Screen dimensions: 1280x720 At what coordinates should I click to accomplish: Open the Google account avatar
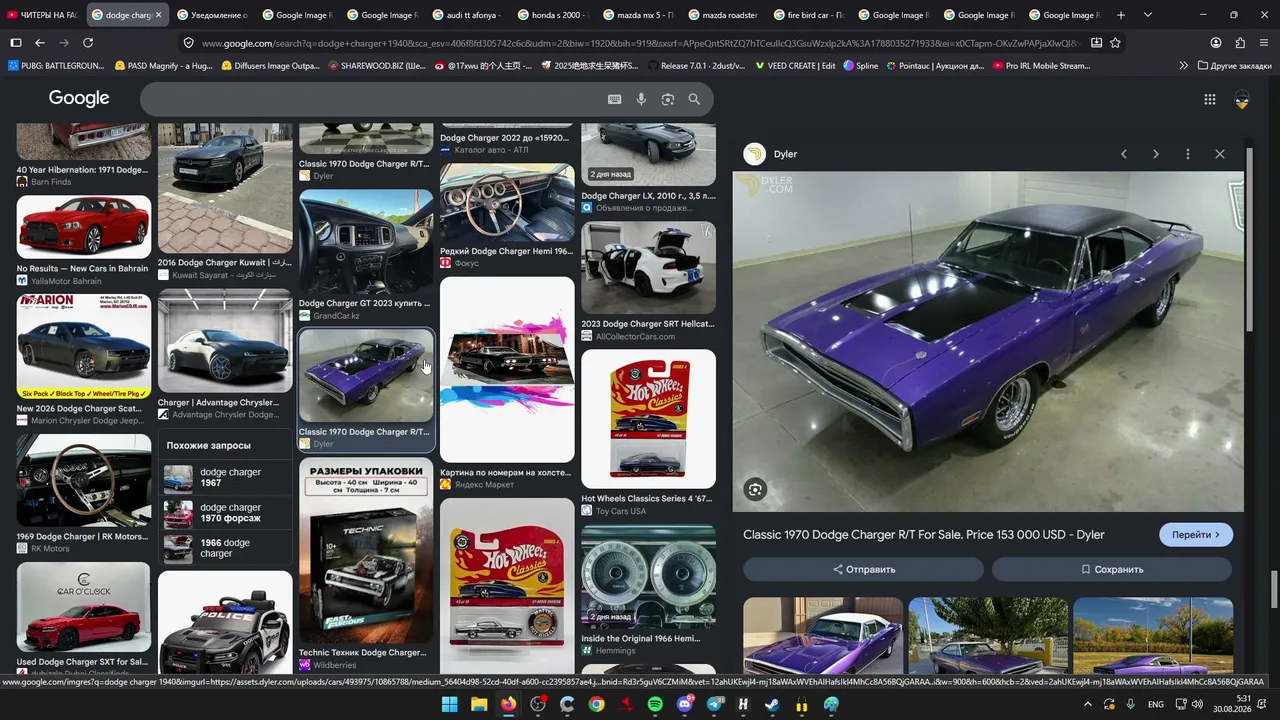(x=1242, y=99)
